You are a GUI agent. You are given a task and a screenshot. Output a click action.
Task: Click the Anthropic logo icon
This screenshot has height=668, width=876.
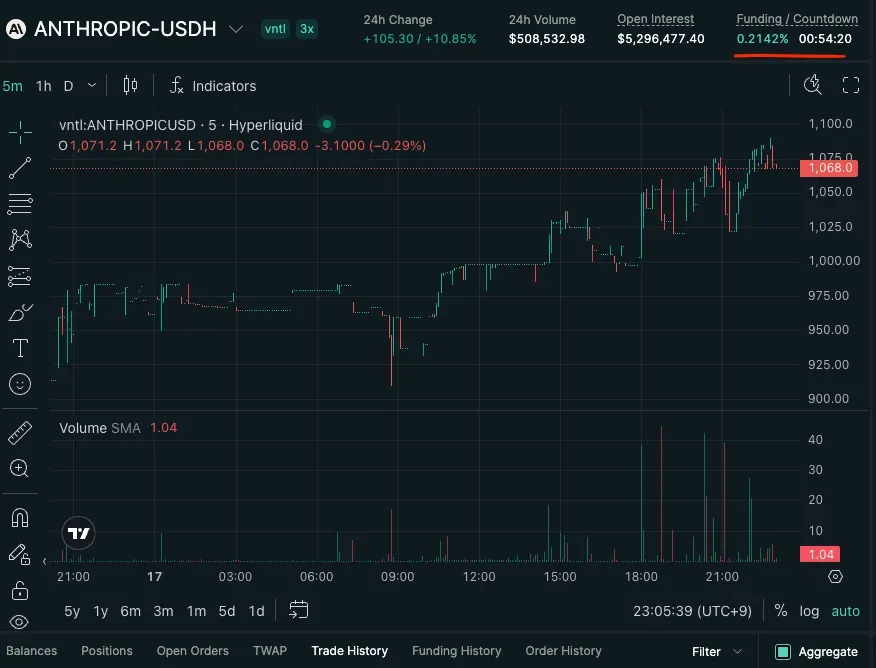click(x=16, y=29)
